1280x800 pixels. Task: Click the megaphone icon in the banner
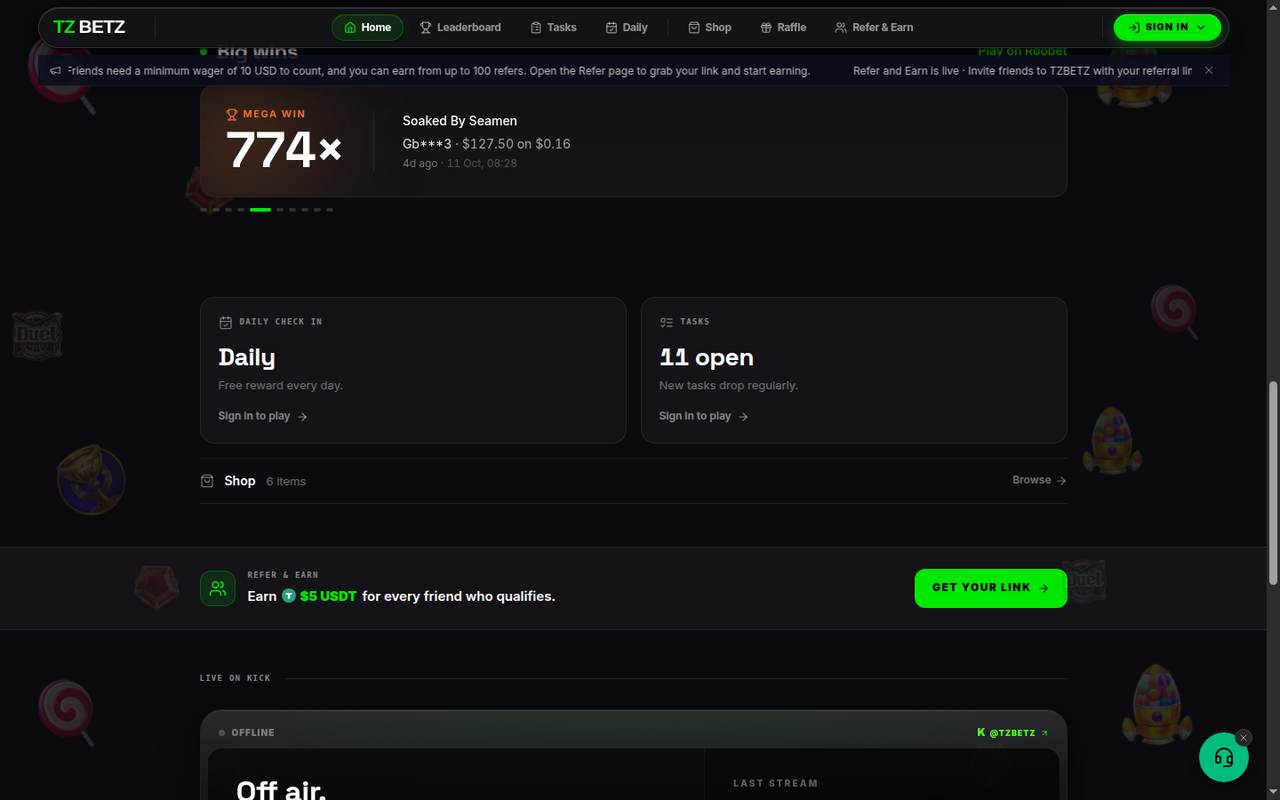tap(56, 70)
